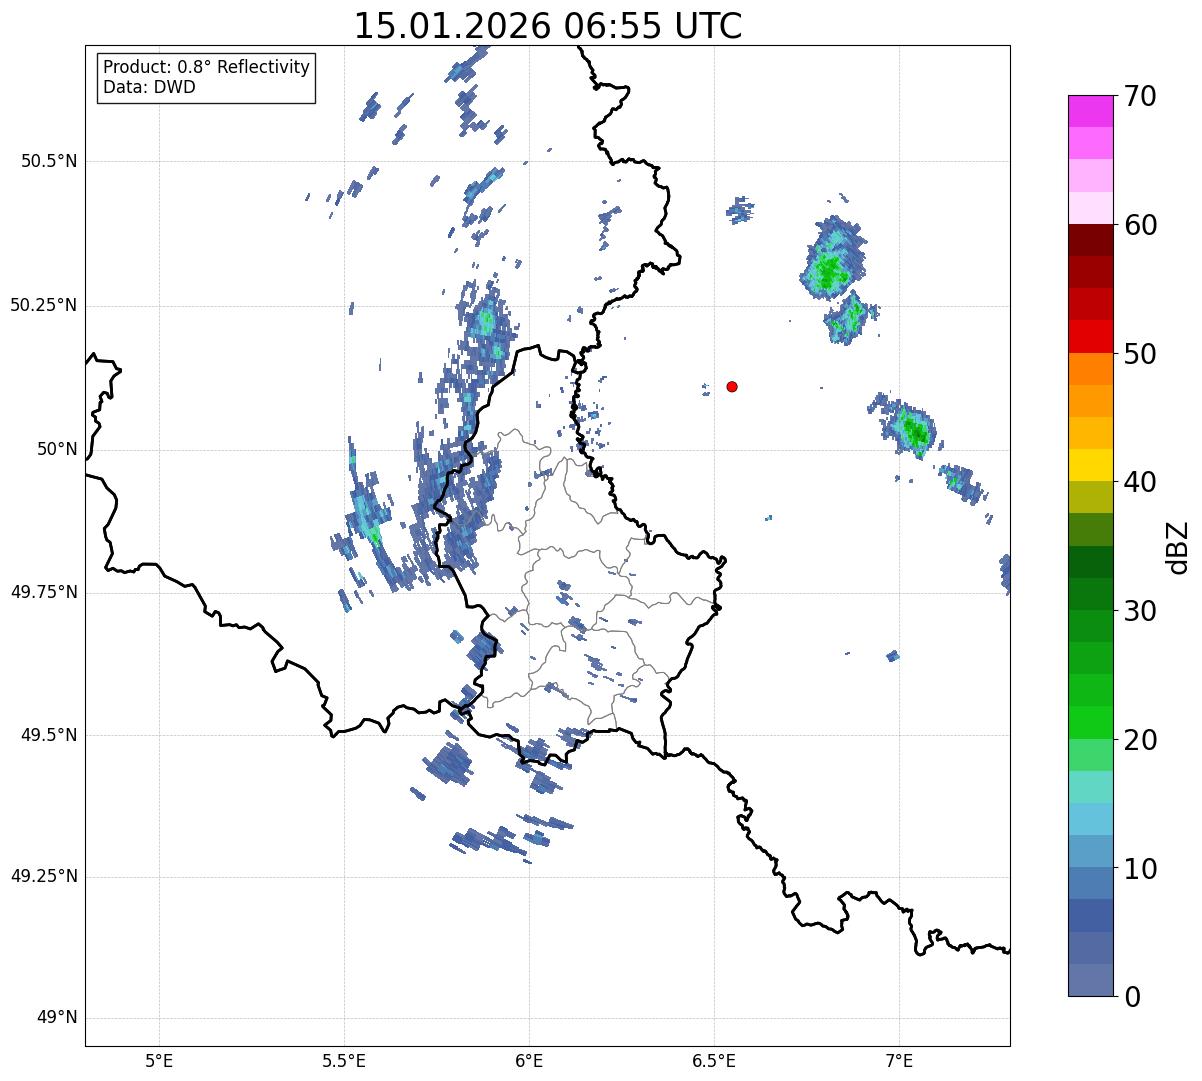Click 'Product: 0.8° Reflectivity' legend line

207,67
